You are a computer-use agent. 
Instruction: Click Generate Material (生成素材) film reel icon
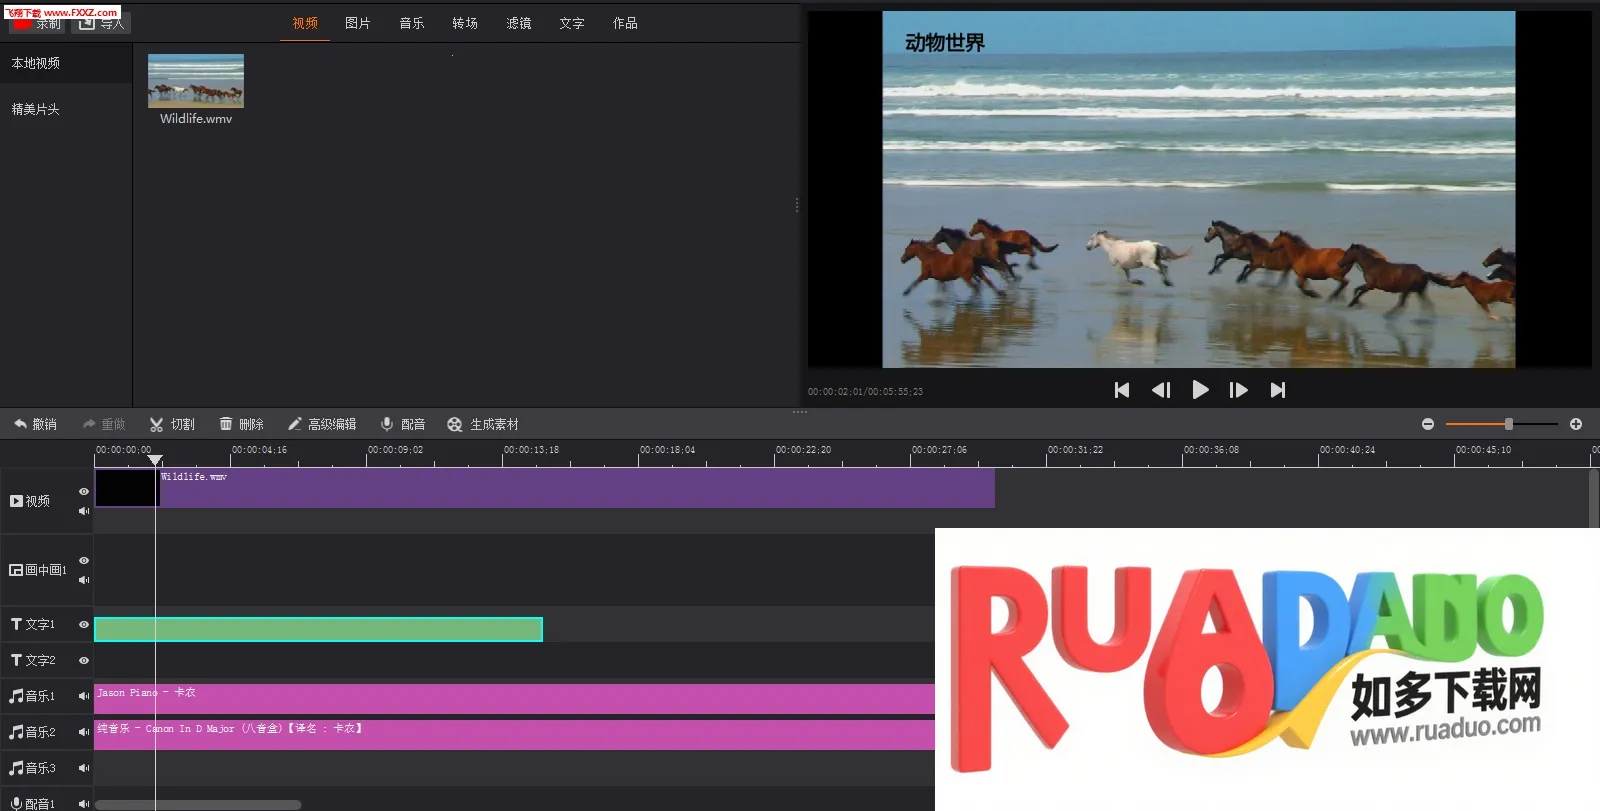tap(482, 424)
